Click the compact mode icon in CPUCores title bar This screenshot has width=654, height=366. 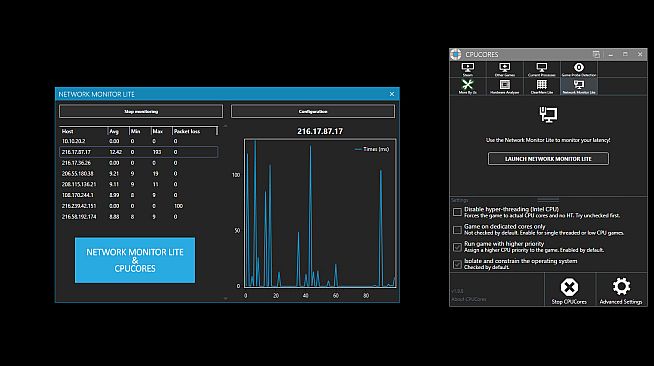point(596,54)
